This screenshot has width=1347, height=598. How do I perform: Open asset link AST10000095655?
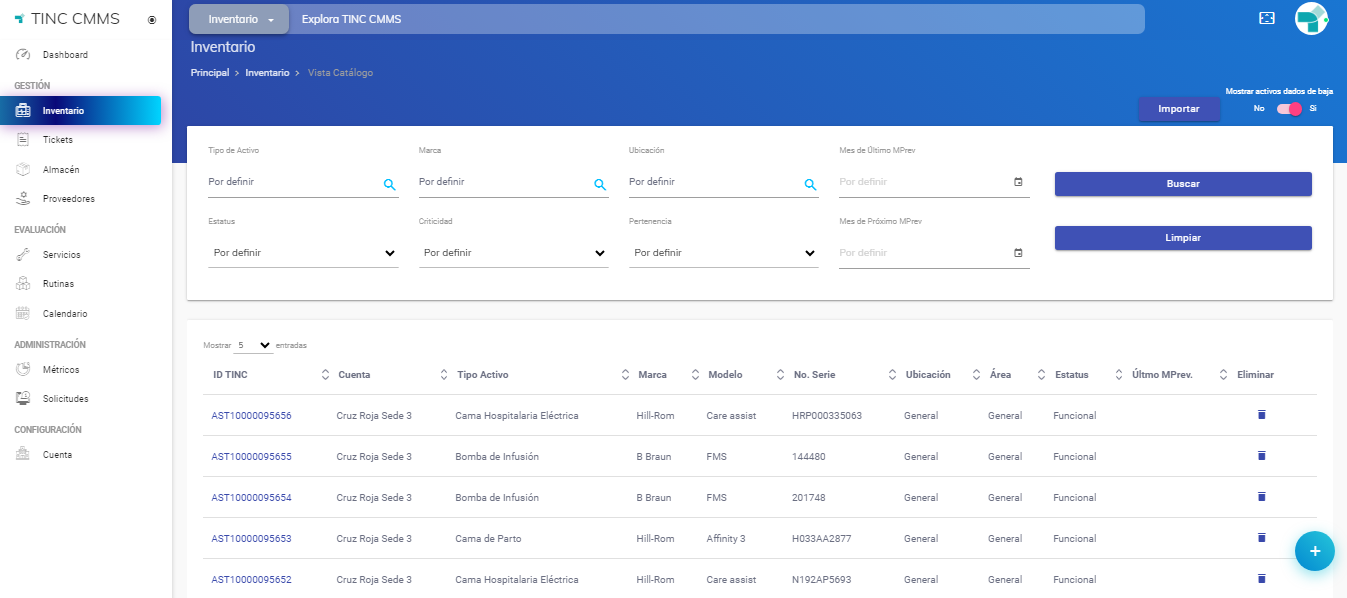pyautogui.click(x=251, y=457)
